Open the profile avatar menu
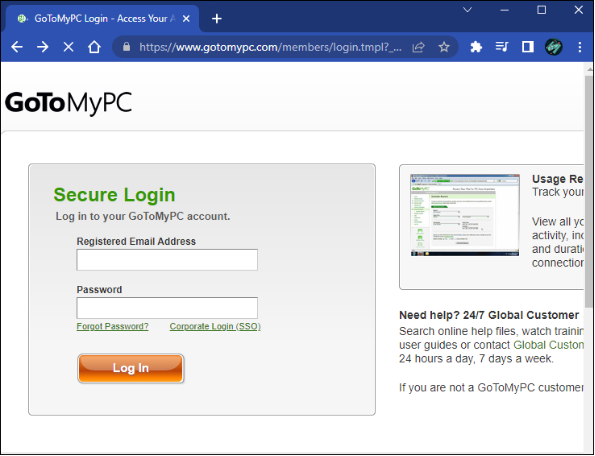The width and height of the screenshot is (595, 456). click(554, 47)
